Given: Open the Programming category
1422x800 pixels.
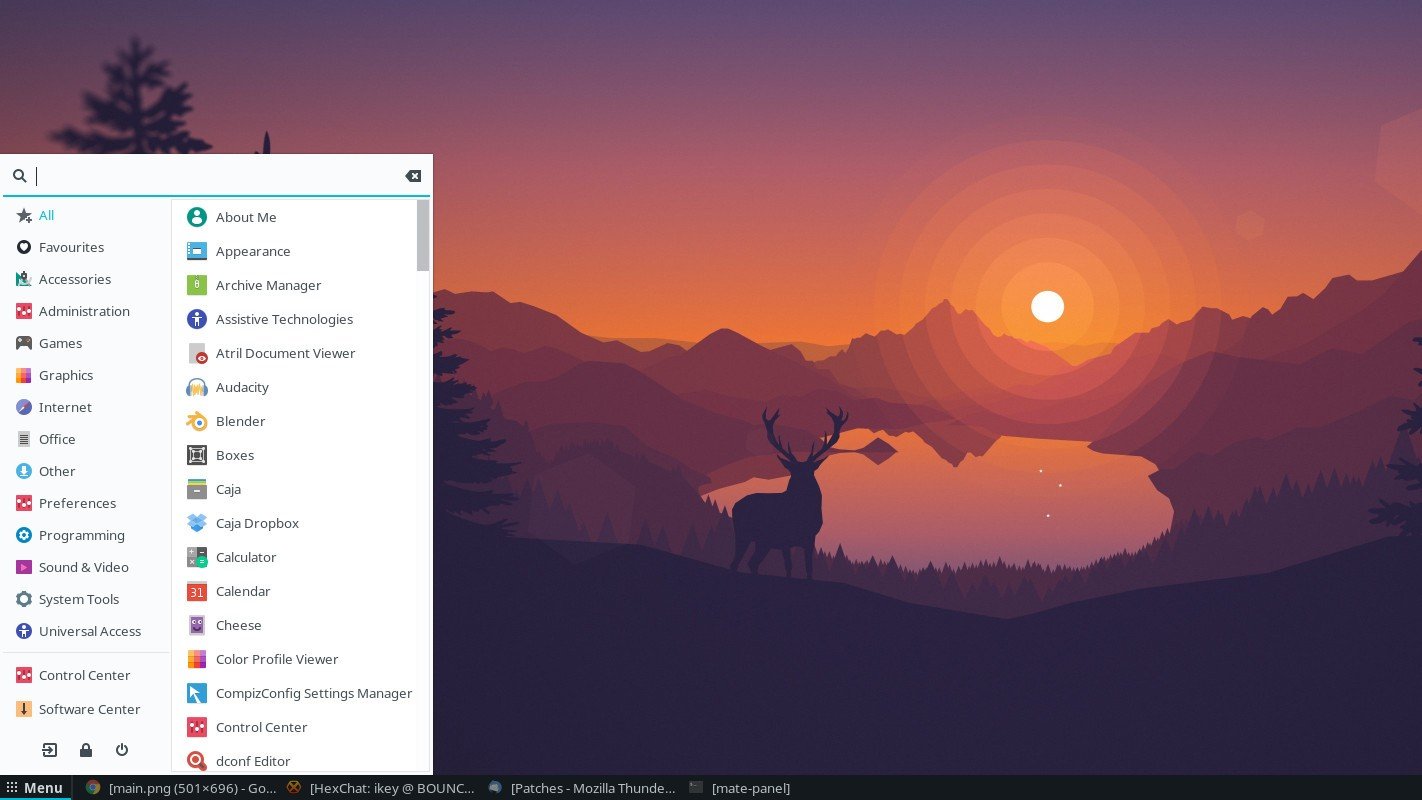Looking at the screenshot, I should click(81, 535).
